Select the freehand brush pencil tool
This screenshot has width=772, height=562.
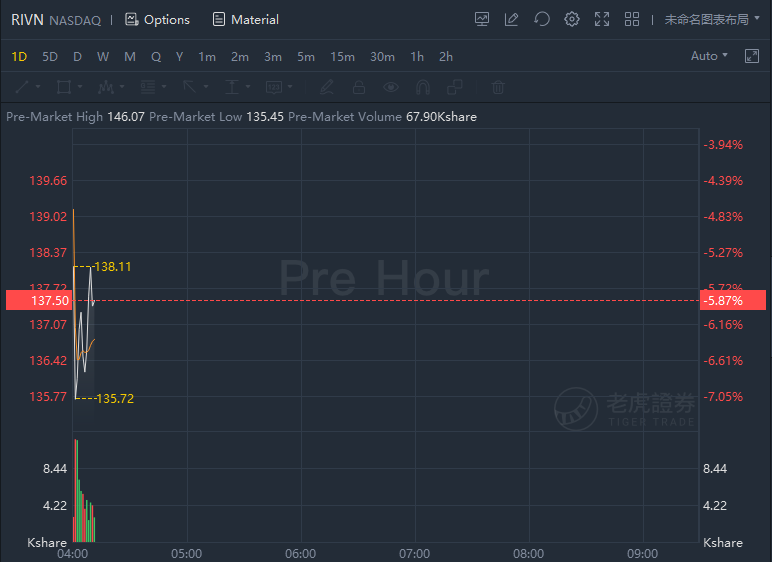327,87
